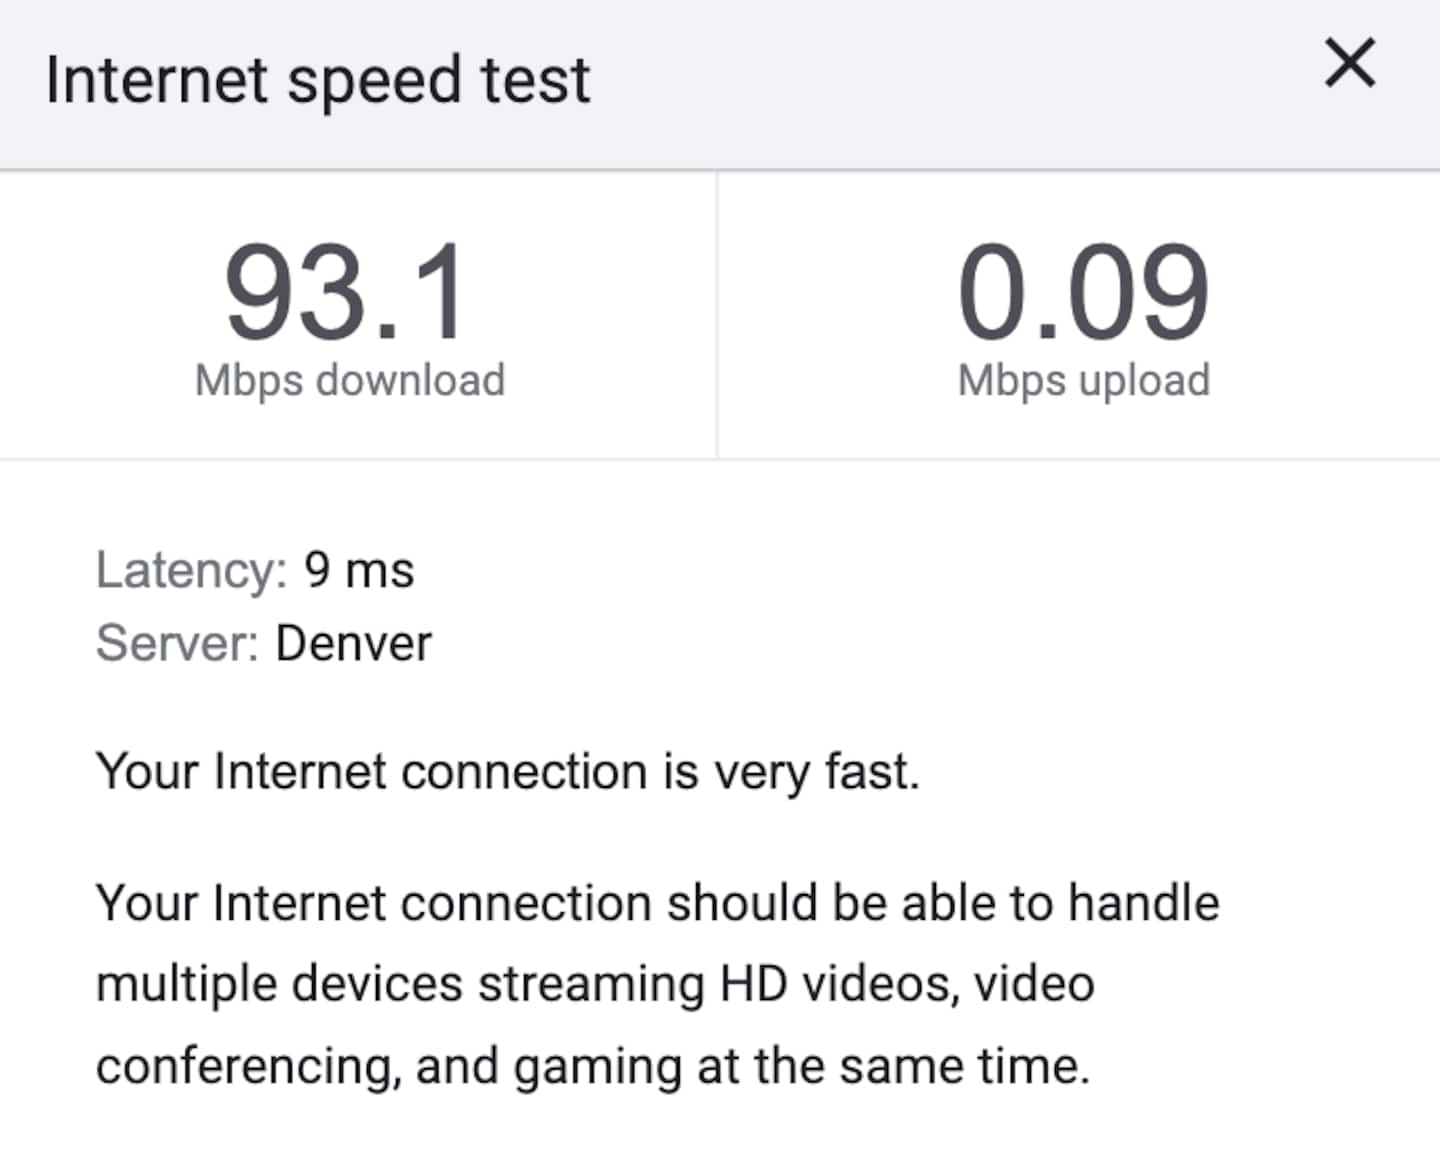This screenshot has height=1153, width=1440.
Task: Select the 93.1 download speed value
Action: click(x=346, y=292)
